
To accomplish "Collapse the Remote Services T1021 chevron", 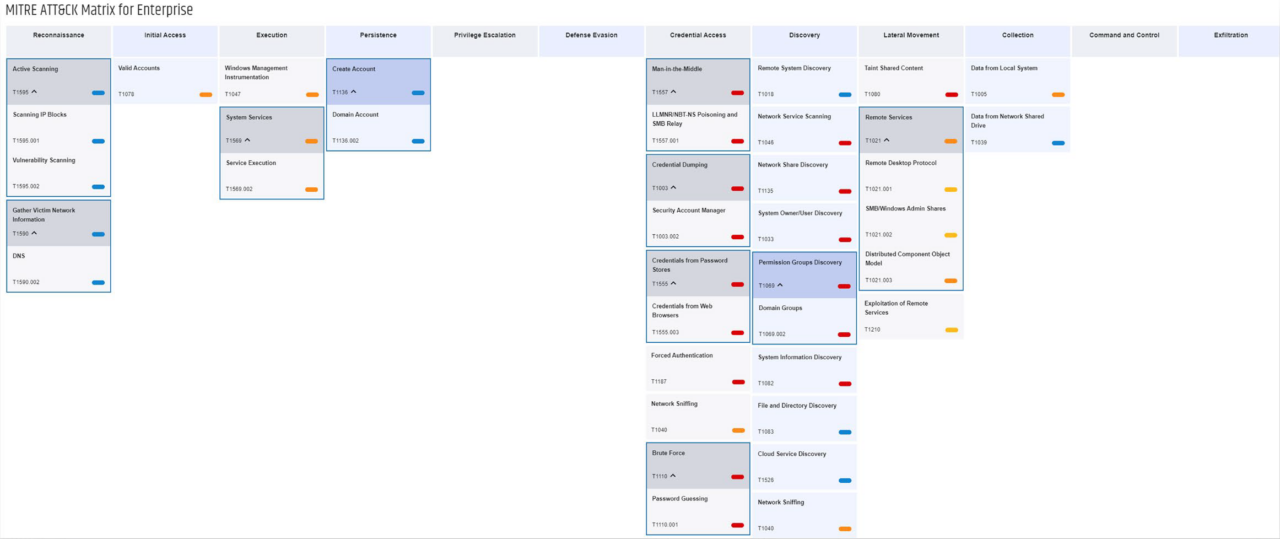I will pyautogui.click(x=887, y=140).
